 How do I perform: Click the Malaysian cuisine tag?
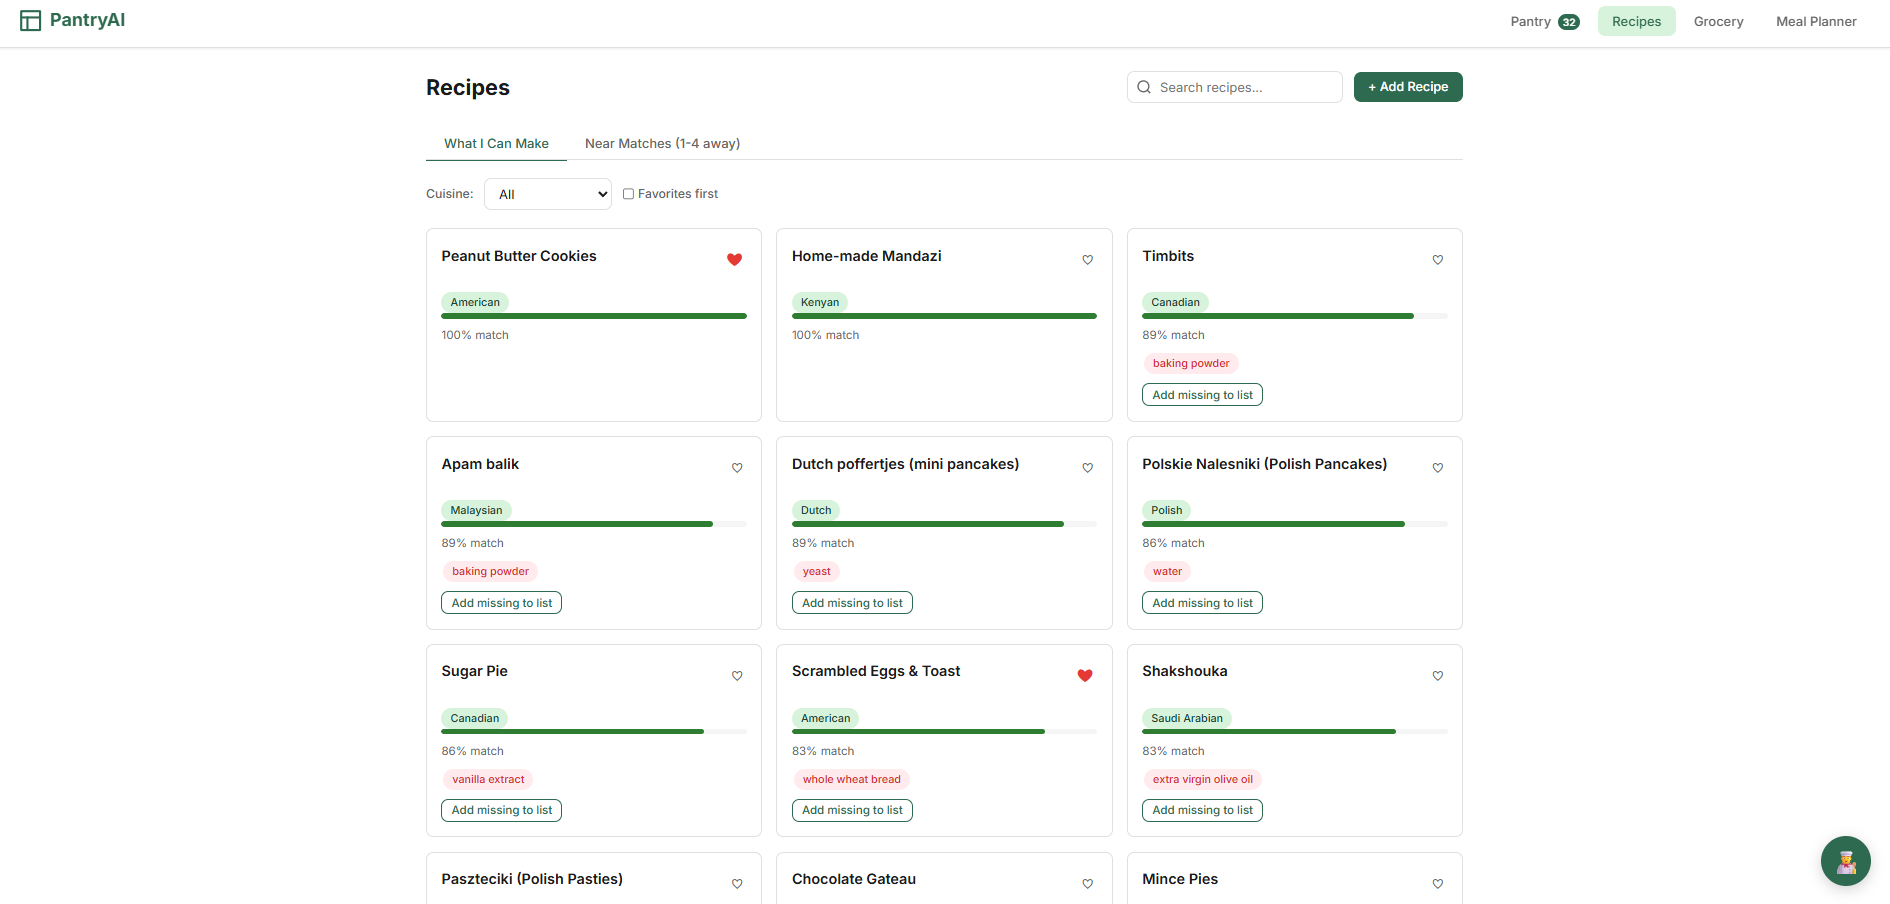pyautogui.click(x=476, y=510)
